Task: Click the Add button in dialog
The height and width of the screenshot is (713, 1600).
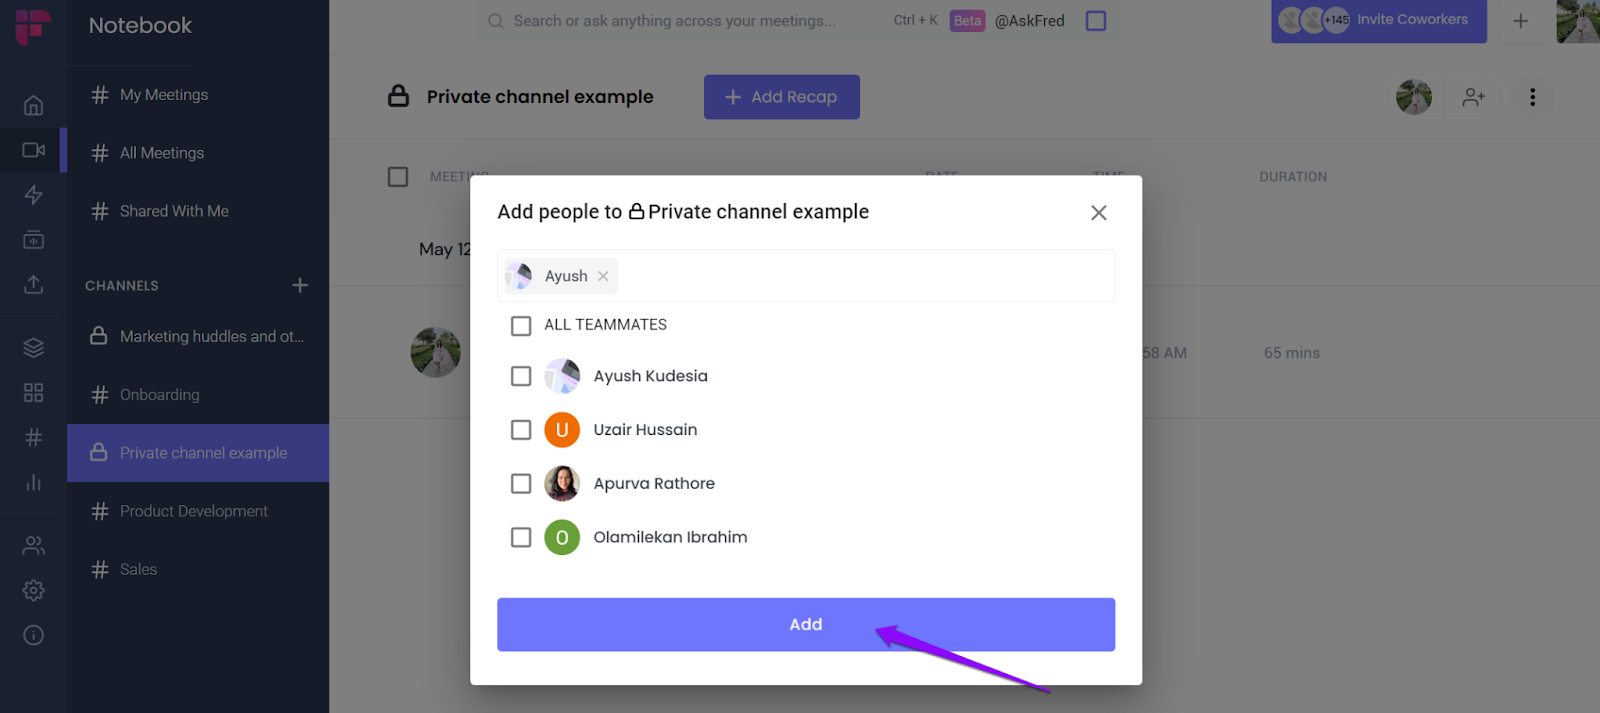Action: (805, 624)
